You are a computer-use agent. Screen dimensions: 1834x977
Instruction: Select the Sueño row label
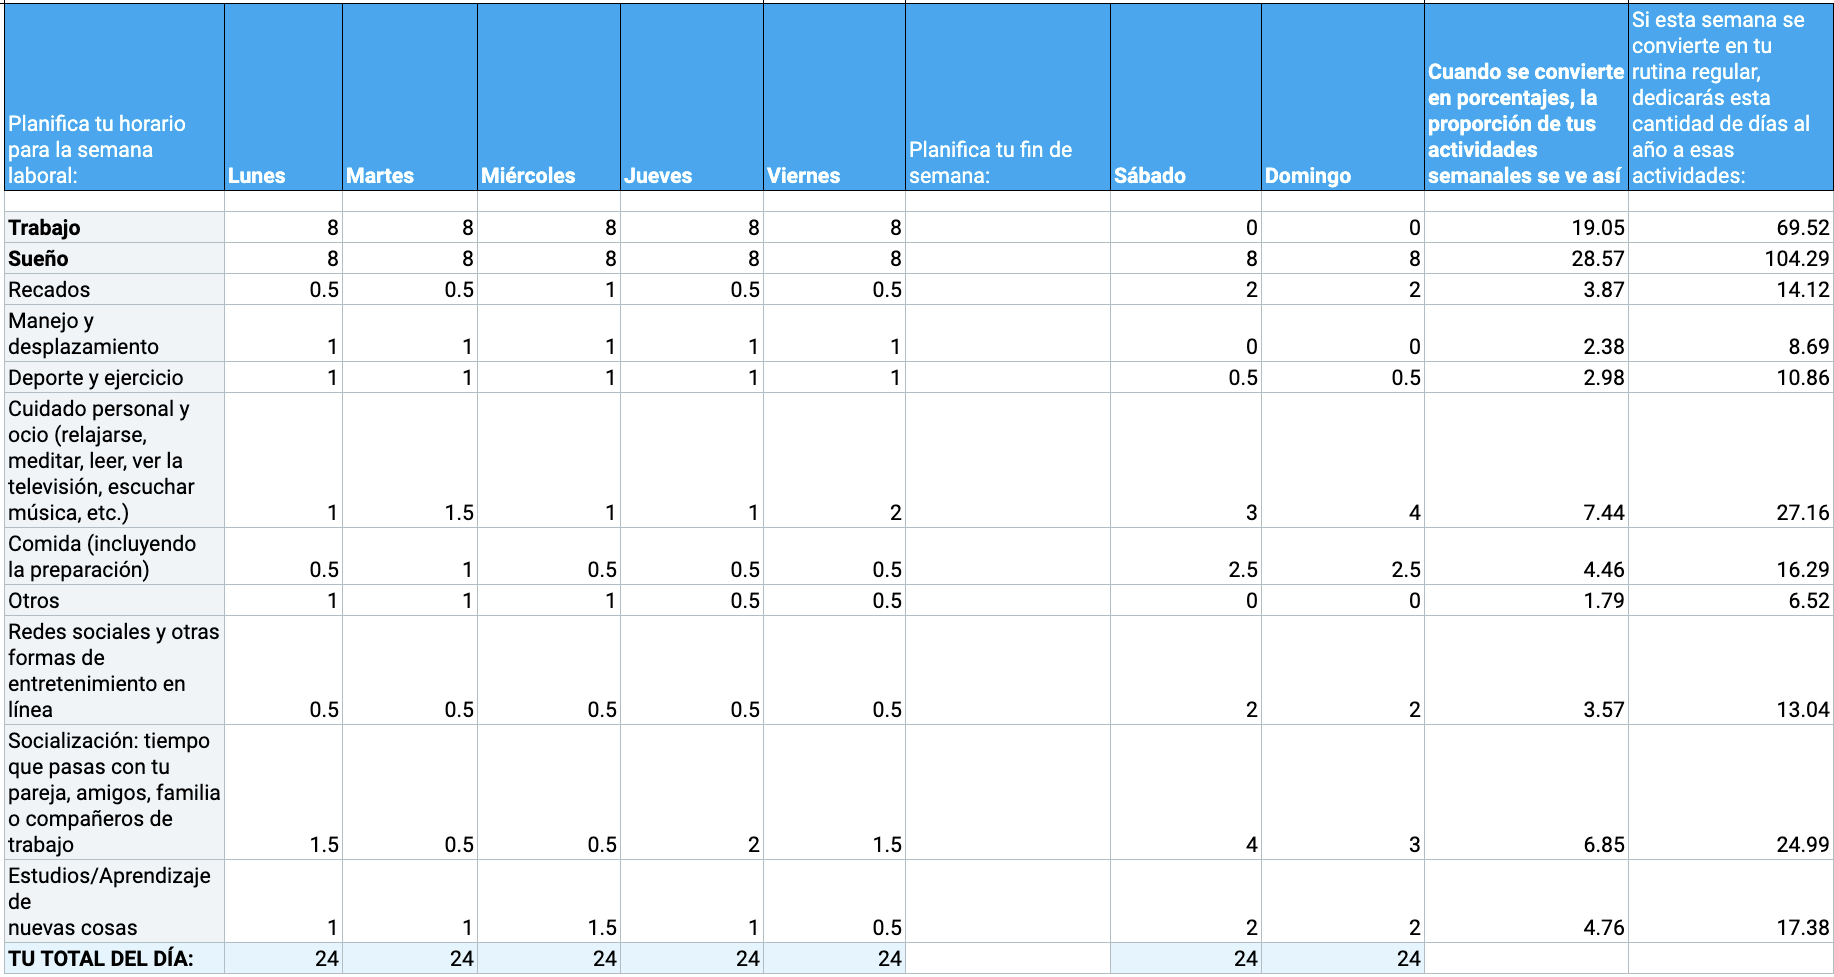114,258
